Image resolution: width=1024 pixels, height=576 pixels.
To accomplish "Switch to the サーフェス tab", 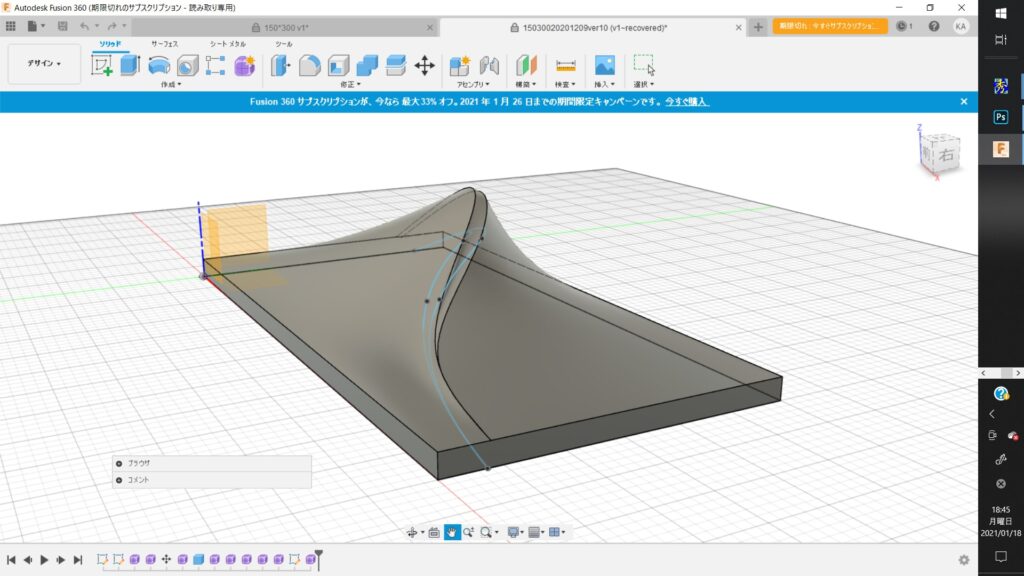I will (164, 44).
